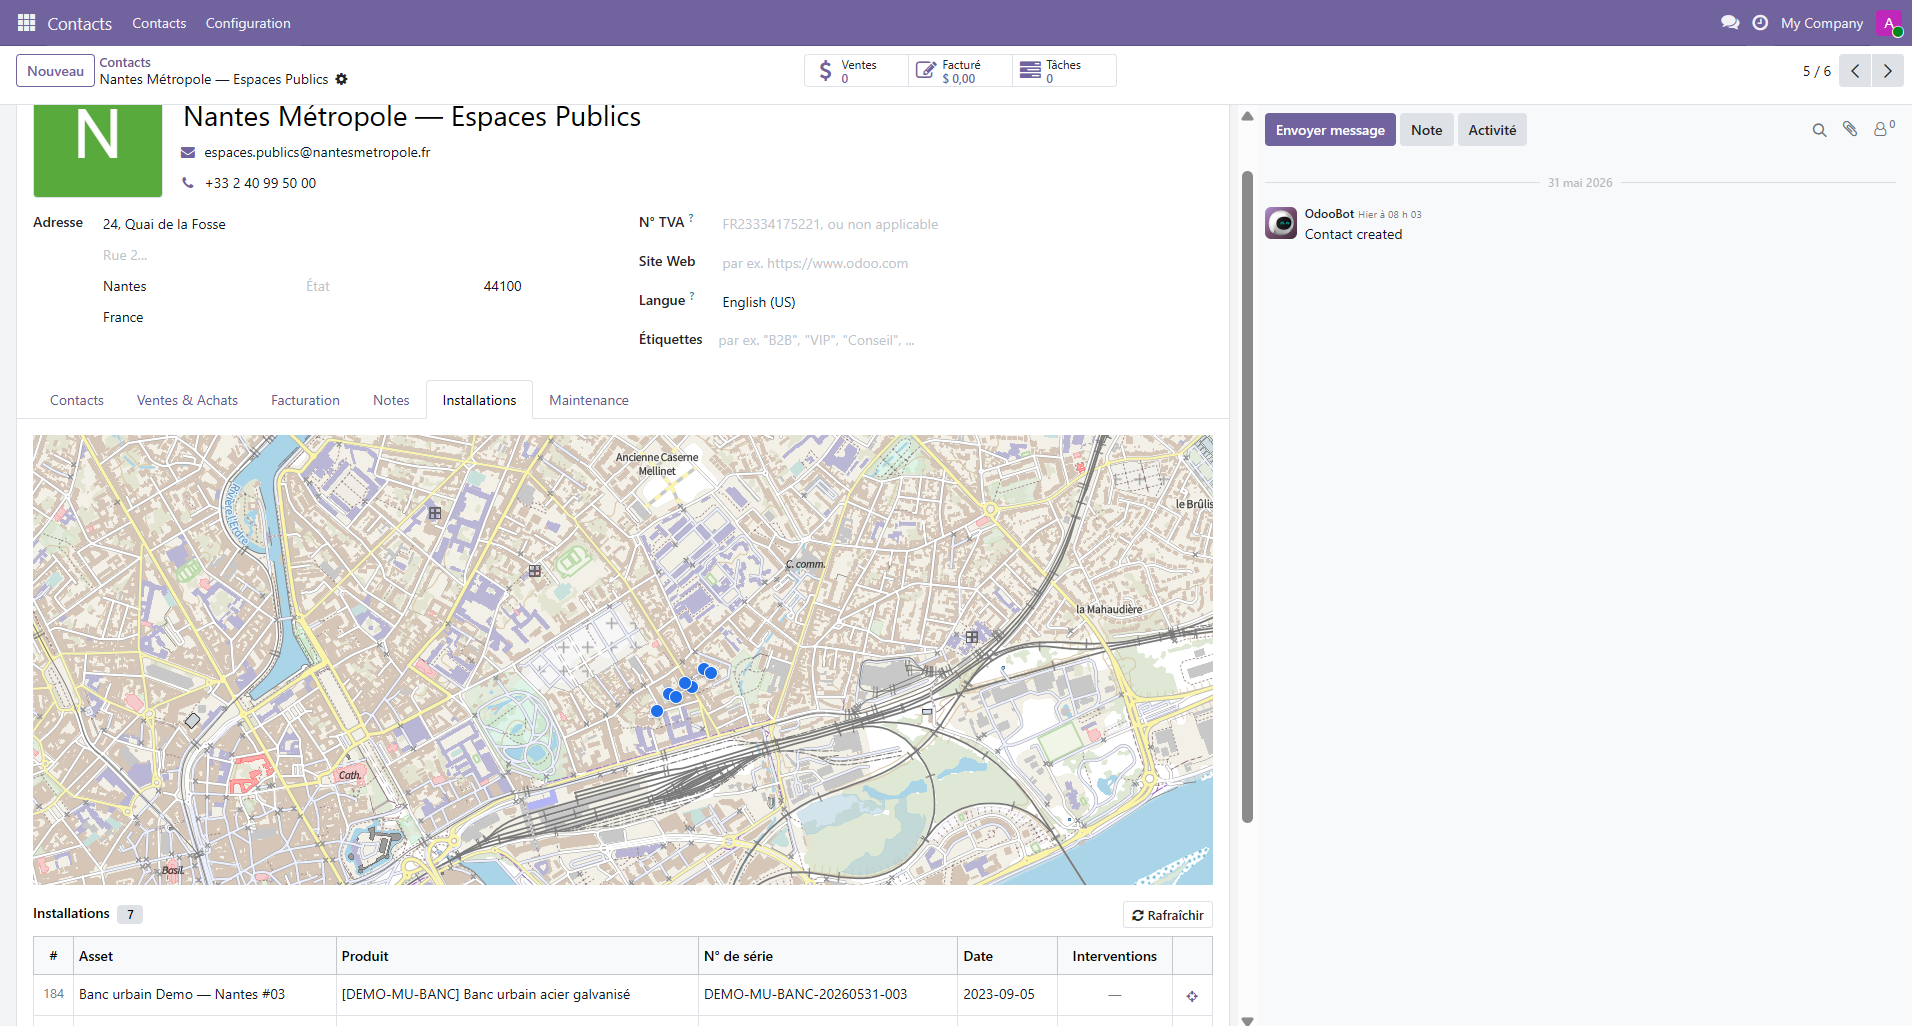Image resolution: width=1912 pixels, height=1026 pixels.
Task: Click the Ventes dollar stat button
Action: [x=856, y=71]
